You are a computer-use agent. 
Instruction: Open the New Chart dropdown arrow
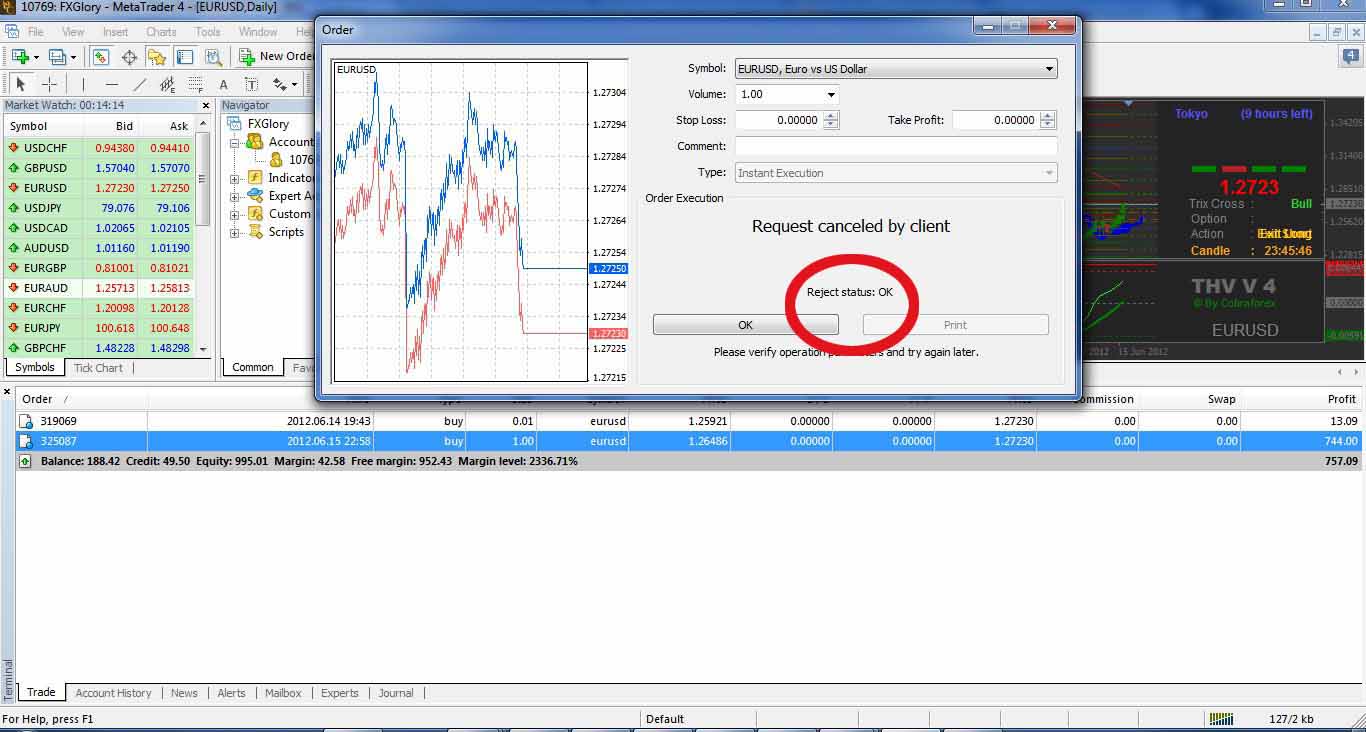tap(35, 57)
